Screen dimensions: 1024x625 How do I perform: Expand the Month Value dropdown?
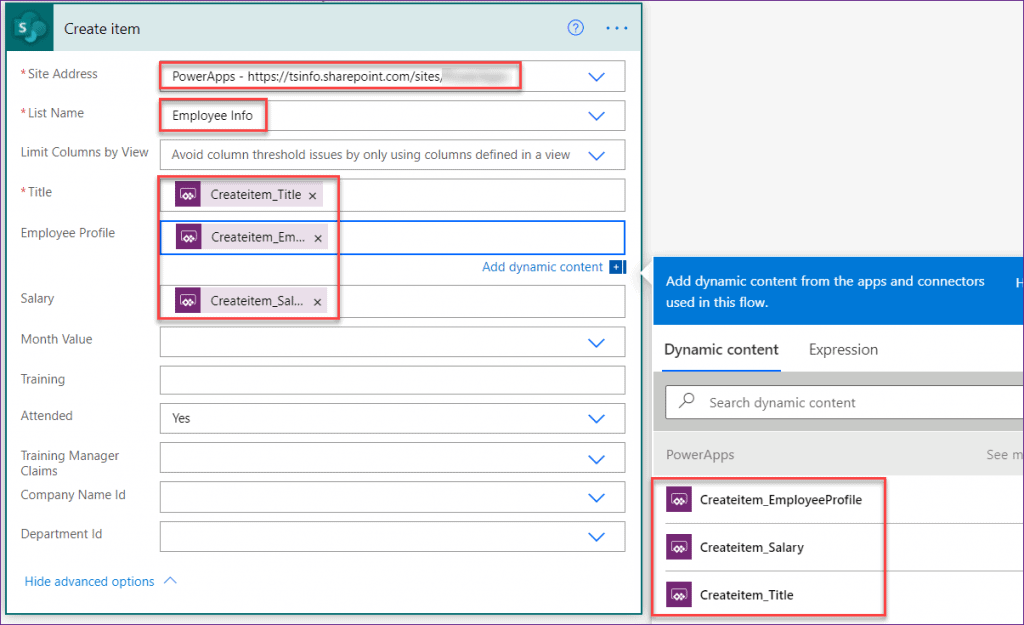coord(596,343)
